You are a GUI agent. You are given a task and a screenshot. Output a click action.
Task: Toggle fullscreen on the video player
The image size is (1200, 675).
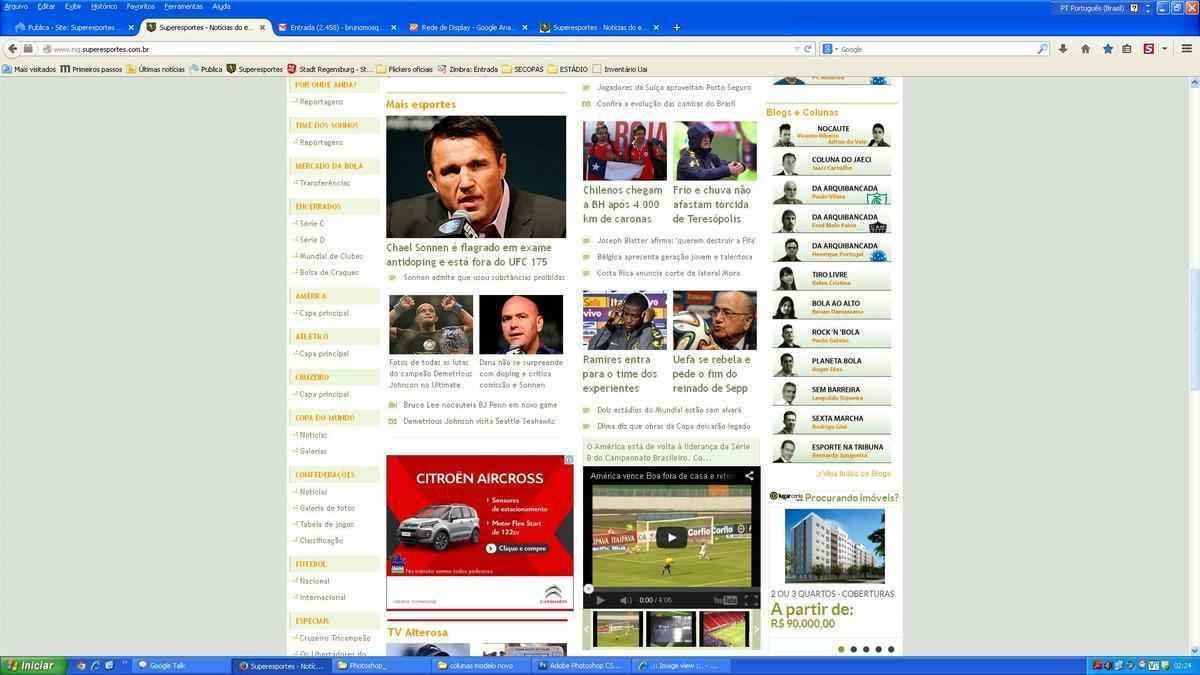[750, 600]
